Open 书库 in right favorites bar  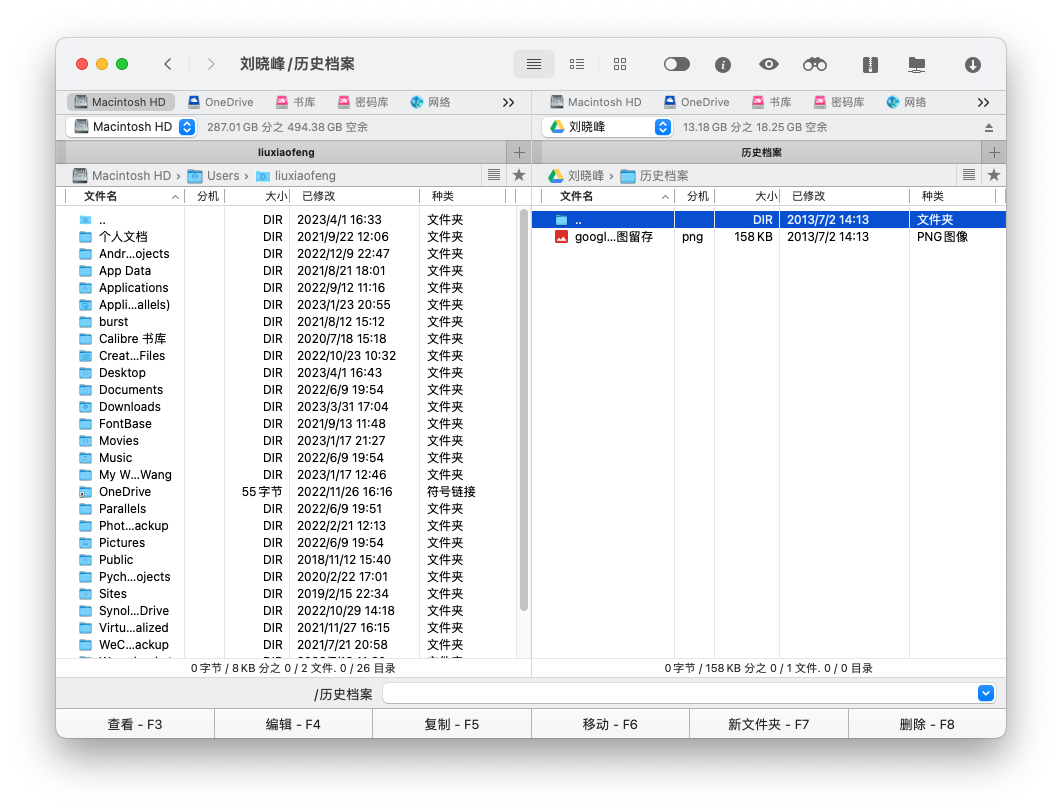[x=771, y=102]
